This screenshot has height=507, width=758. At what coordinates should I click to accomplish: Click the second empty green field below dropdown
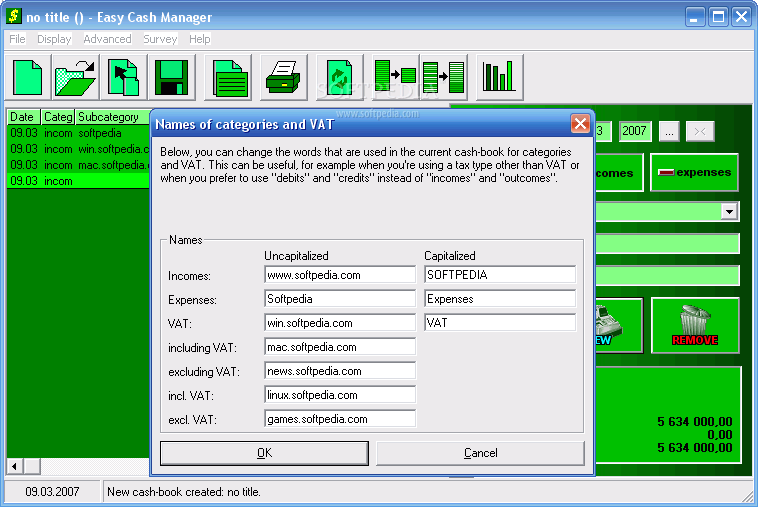[667, 275]
